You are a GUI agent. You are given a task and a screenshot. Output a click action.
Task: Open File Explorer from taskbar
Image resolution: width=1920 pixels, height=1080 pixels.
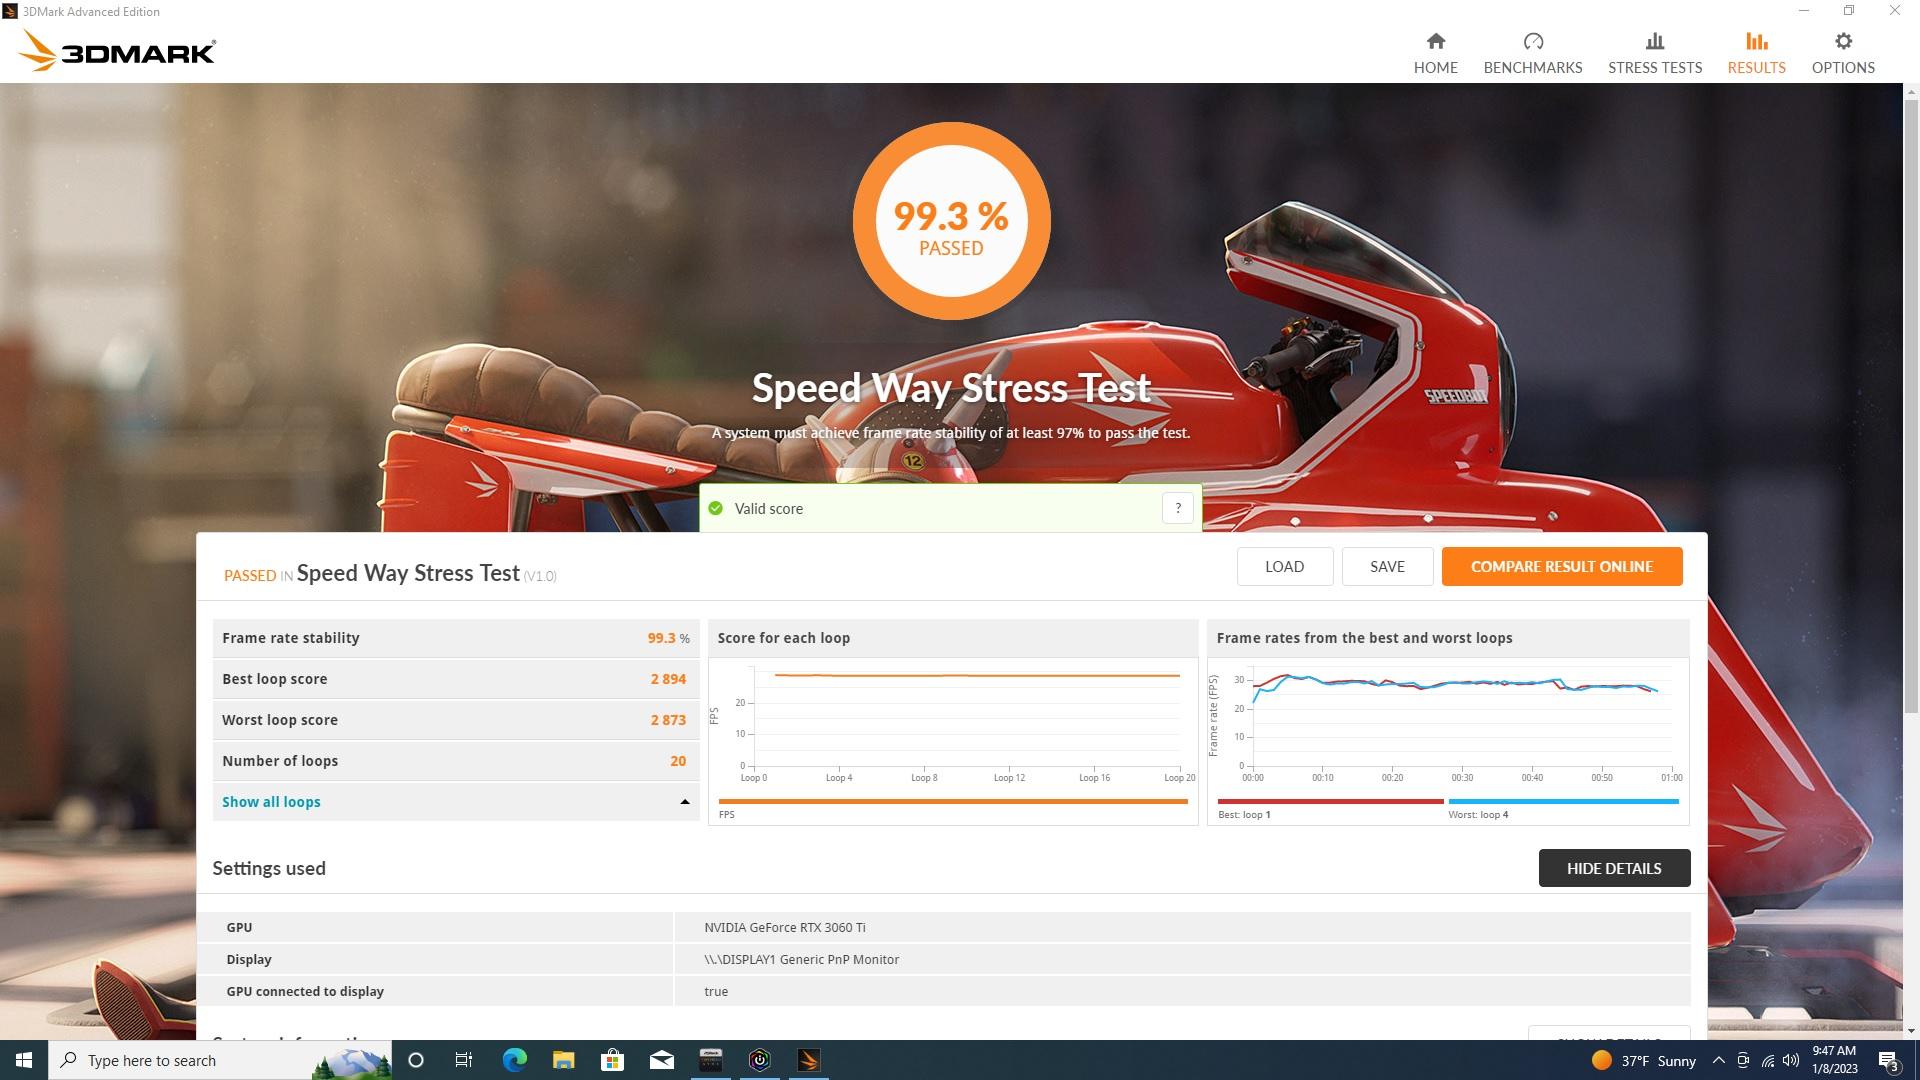(x=563, y=1060)
